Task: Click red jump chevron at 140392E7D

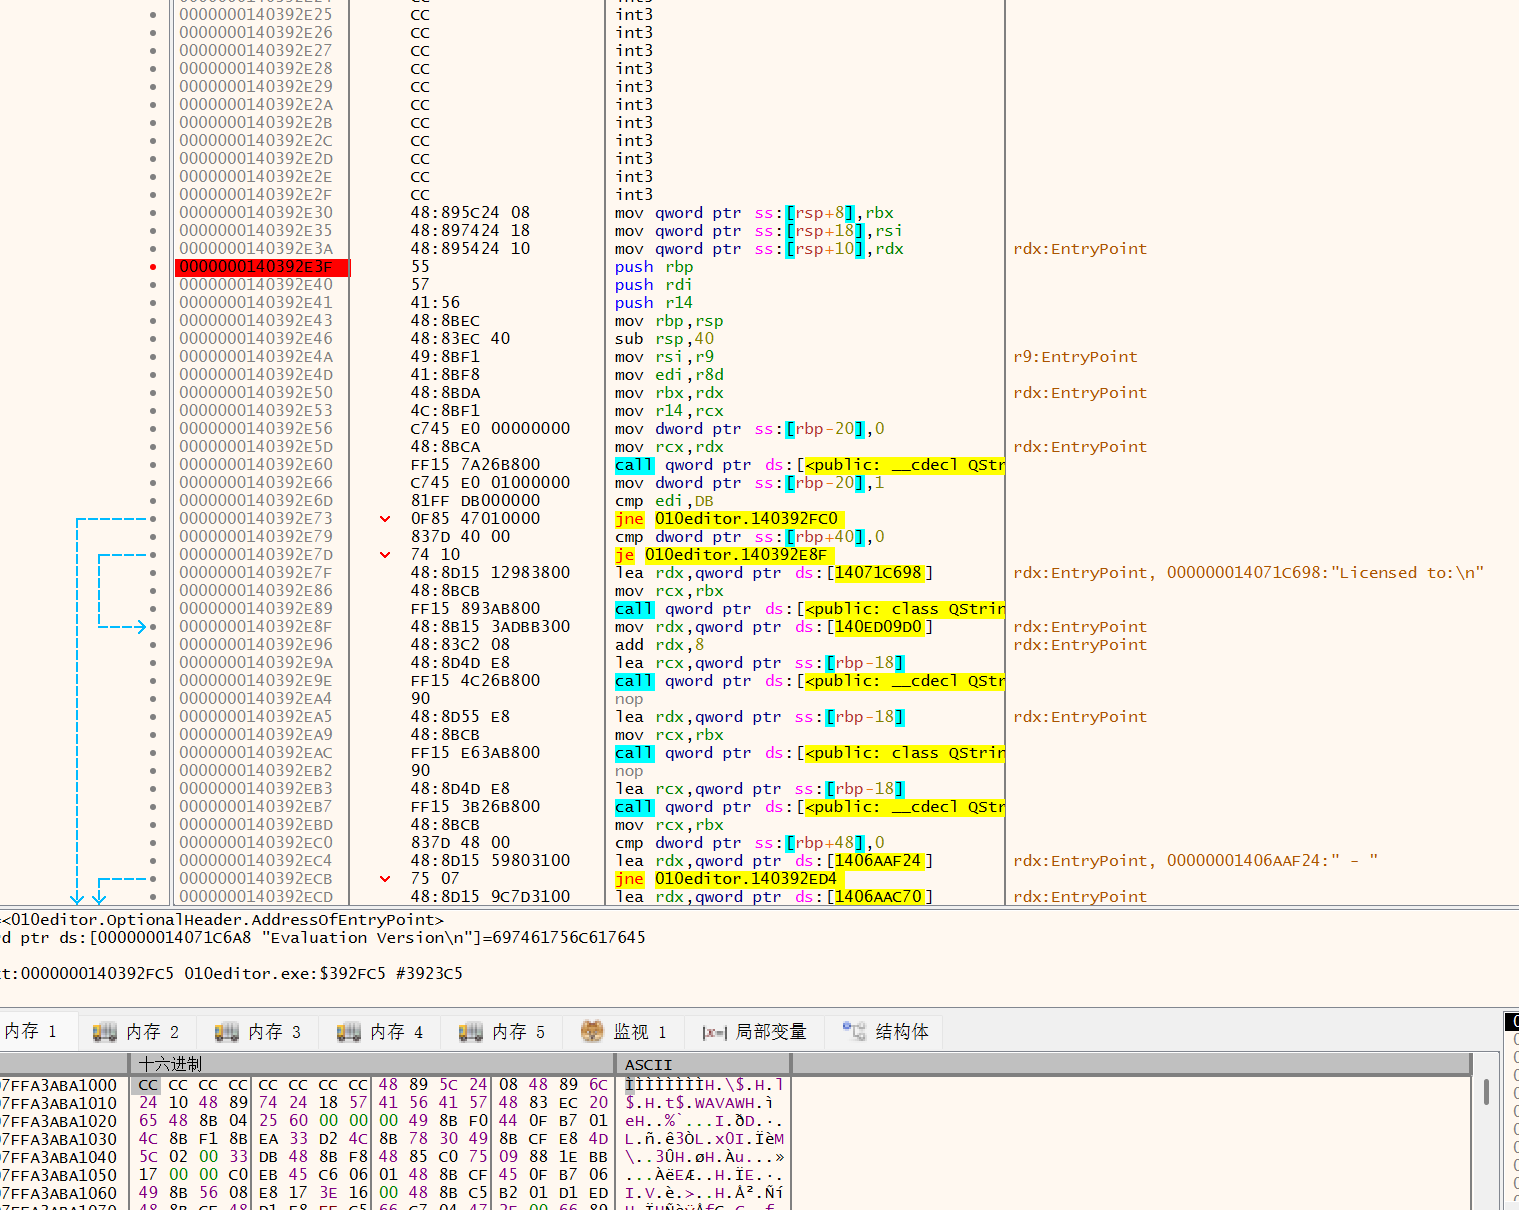Action: [x=385, y=555]
